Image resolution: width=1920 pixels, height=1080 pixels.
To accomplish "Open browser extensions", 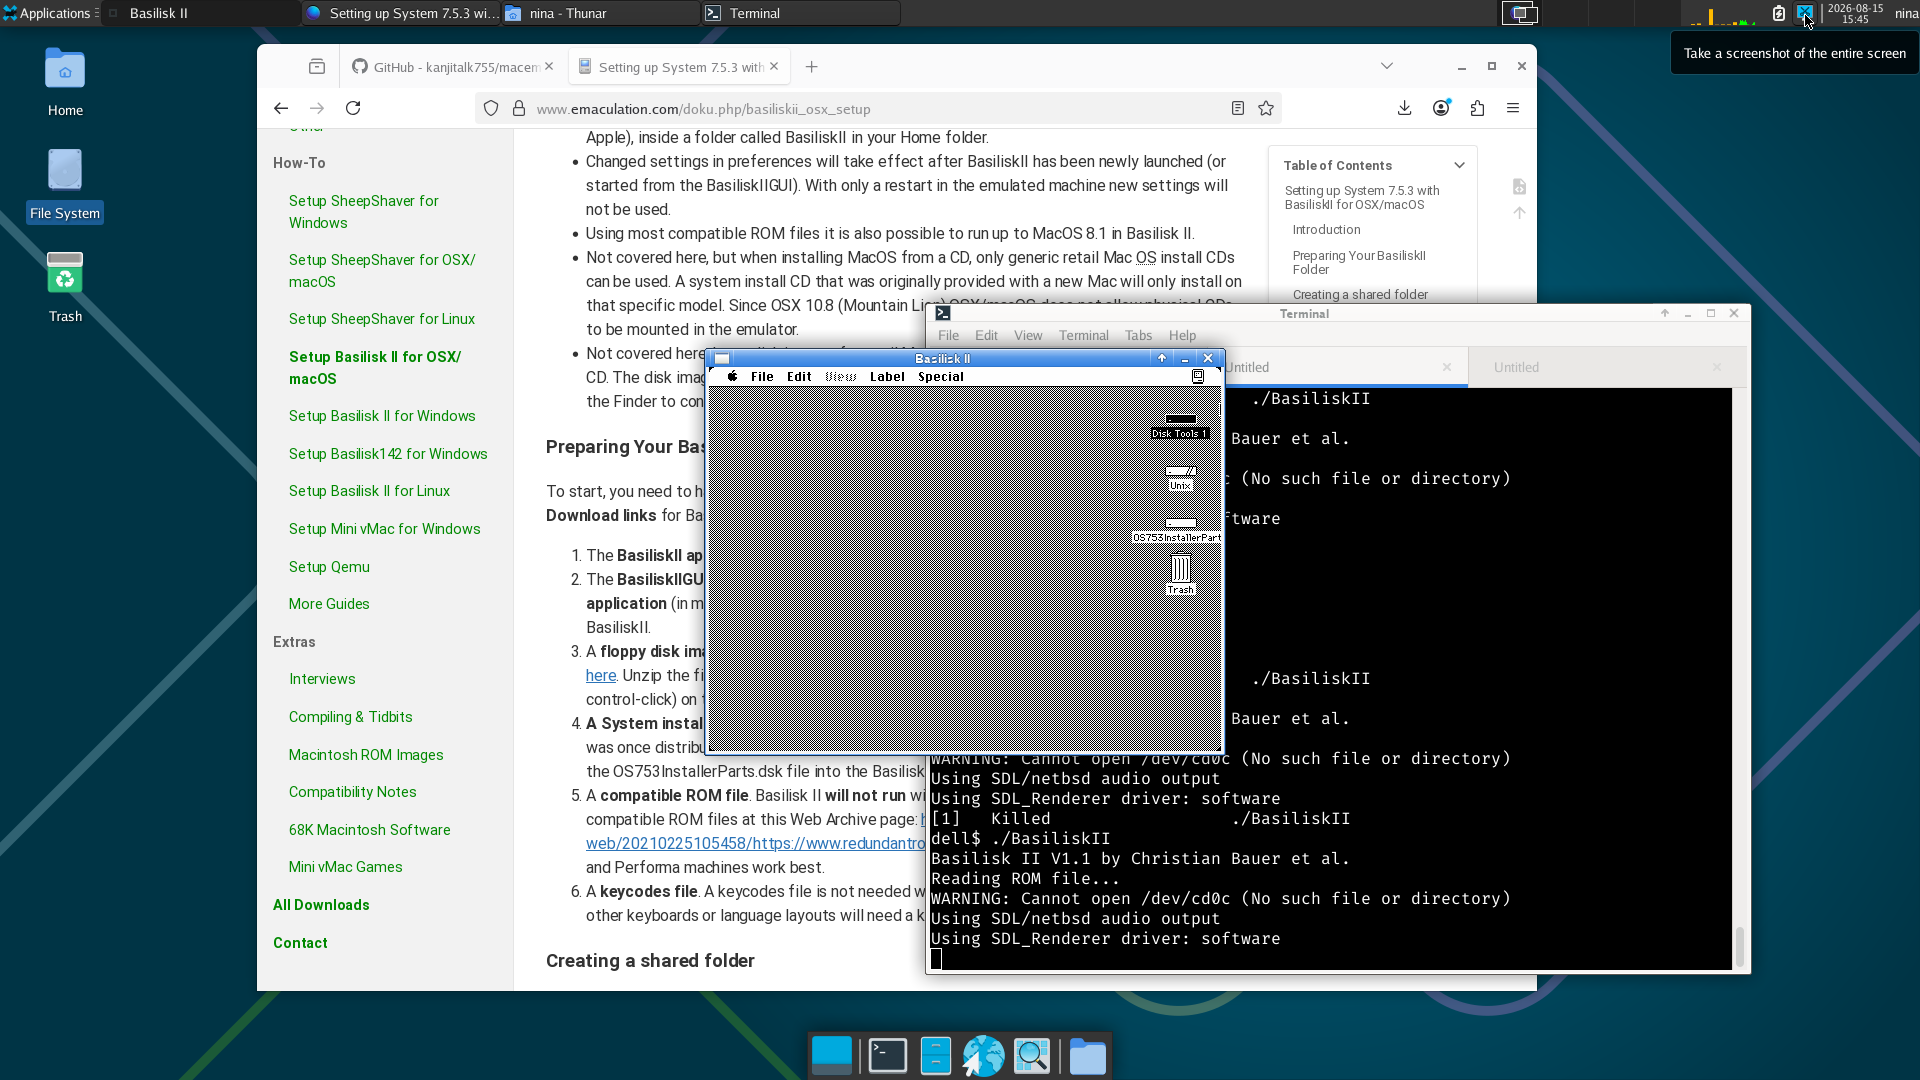I will 1477,108.
